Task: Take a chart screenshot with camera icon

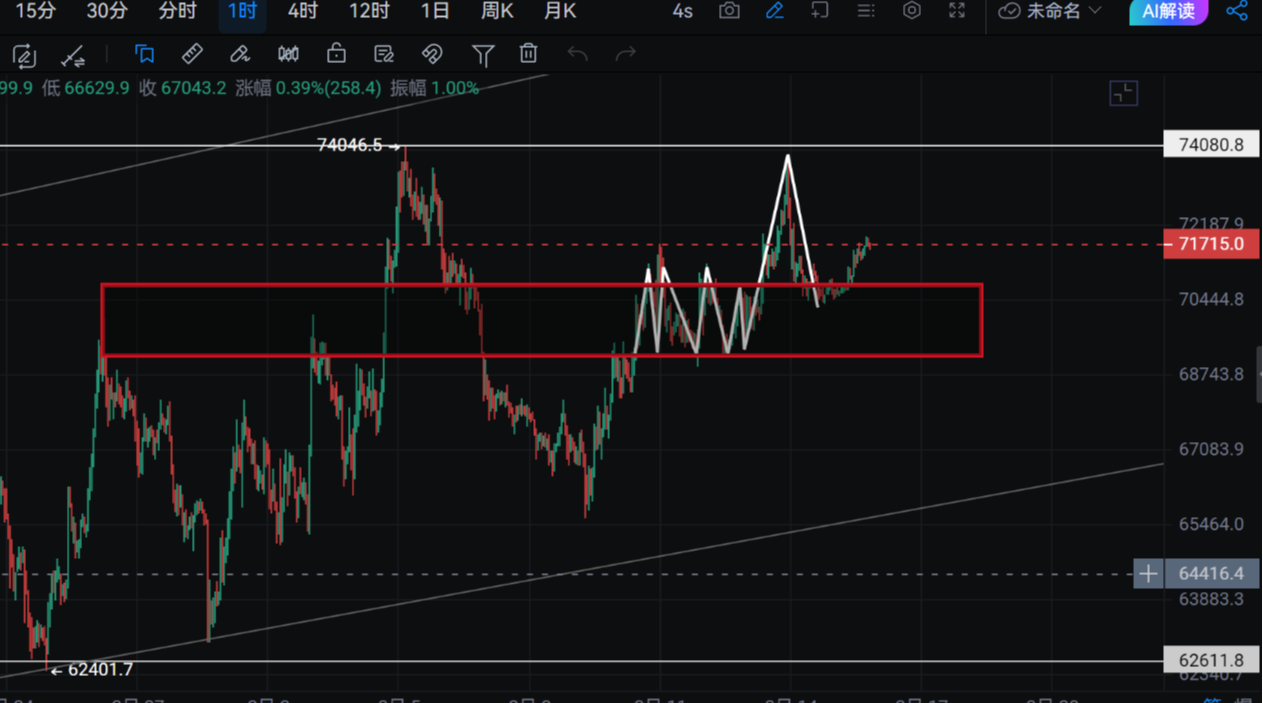Action: click(x=729, y=11)
